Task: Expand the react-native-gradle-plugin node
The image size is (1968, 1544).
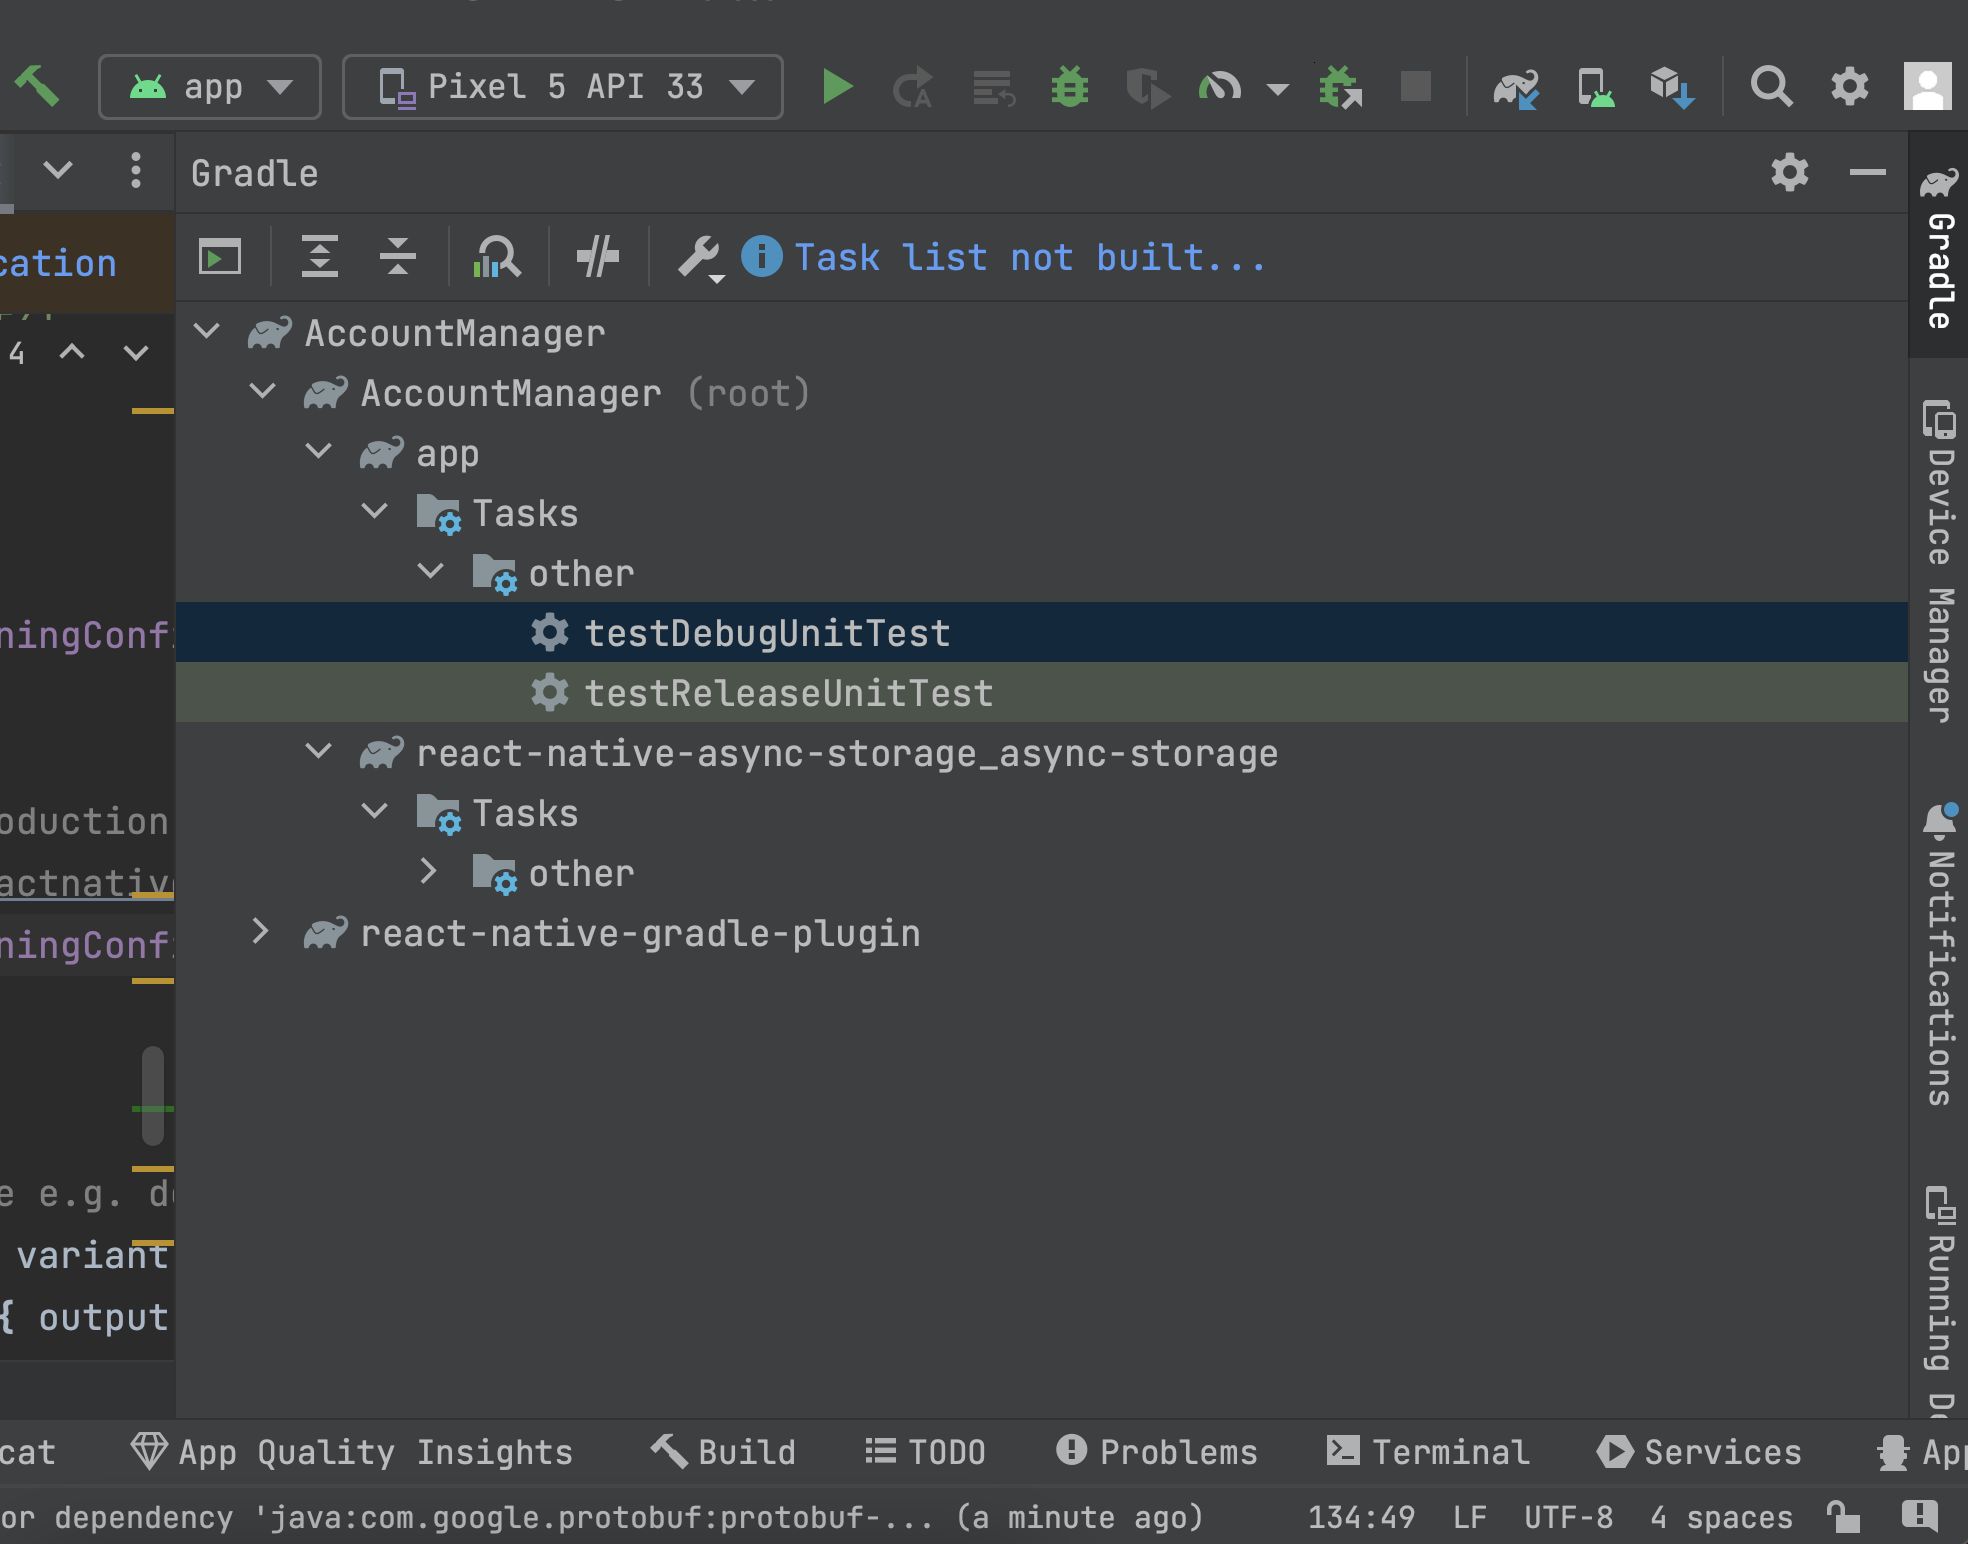Action: click(260, 932)
